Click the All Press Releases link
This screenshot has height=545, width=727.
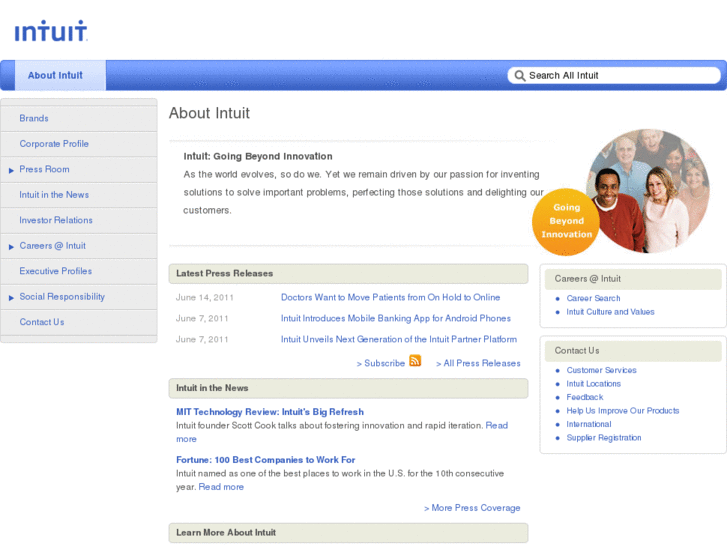pyautogui.click(x=478, y=363)
